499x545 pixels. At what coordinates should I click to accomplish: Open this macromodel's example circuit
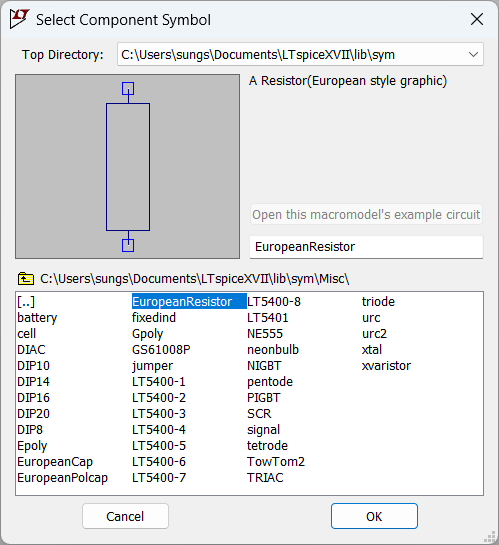(x=366, y=214)
